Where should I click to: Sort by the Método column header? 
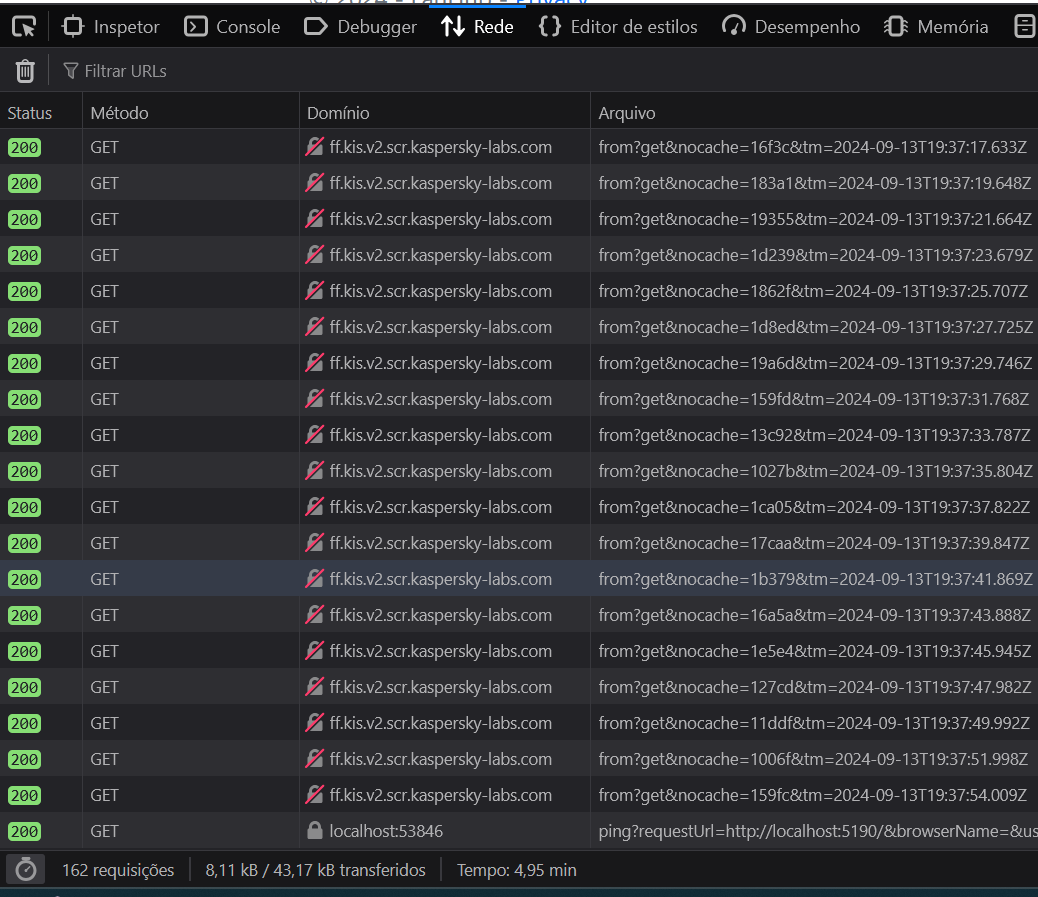point(191,113)
